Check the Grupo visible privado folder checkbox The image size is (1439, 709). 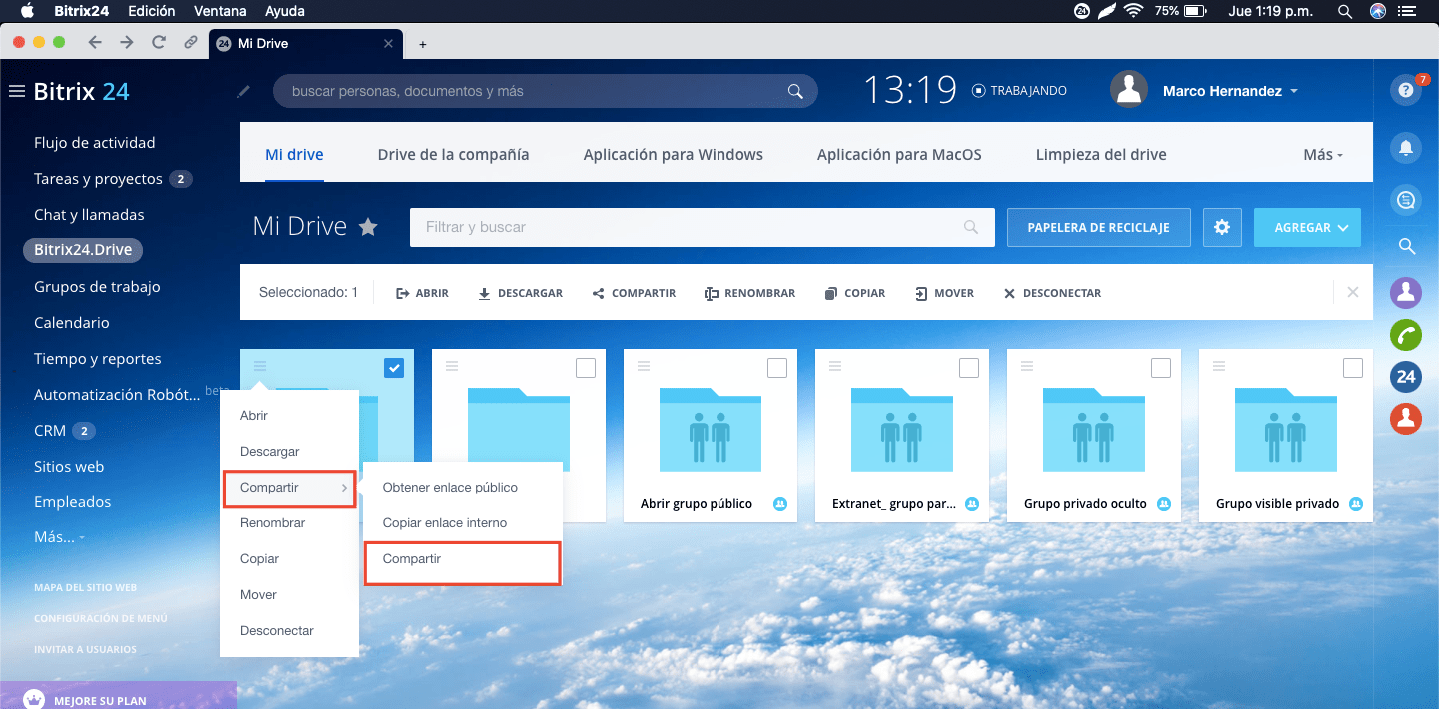[x=1353, y=368]
